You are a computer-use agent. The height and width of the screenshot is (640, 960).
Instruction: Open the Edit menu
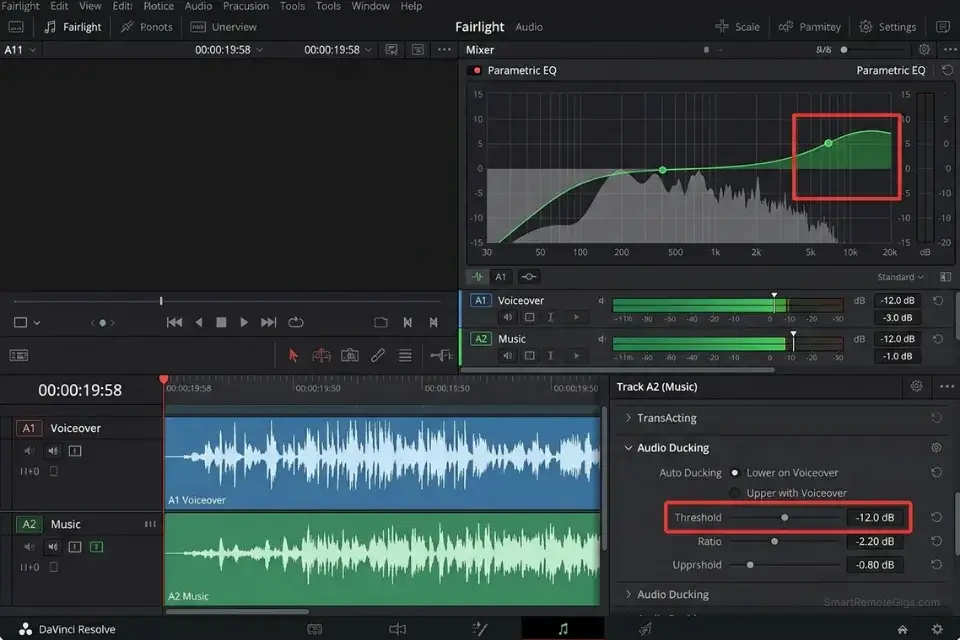[59, 6]
